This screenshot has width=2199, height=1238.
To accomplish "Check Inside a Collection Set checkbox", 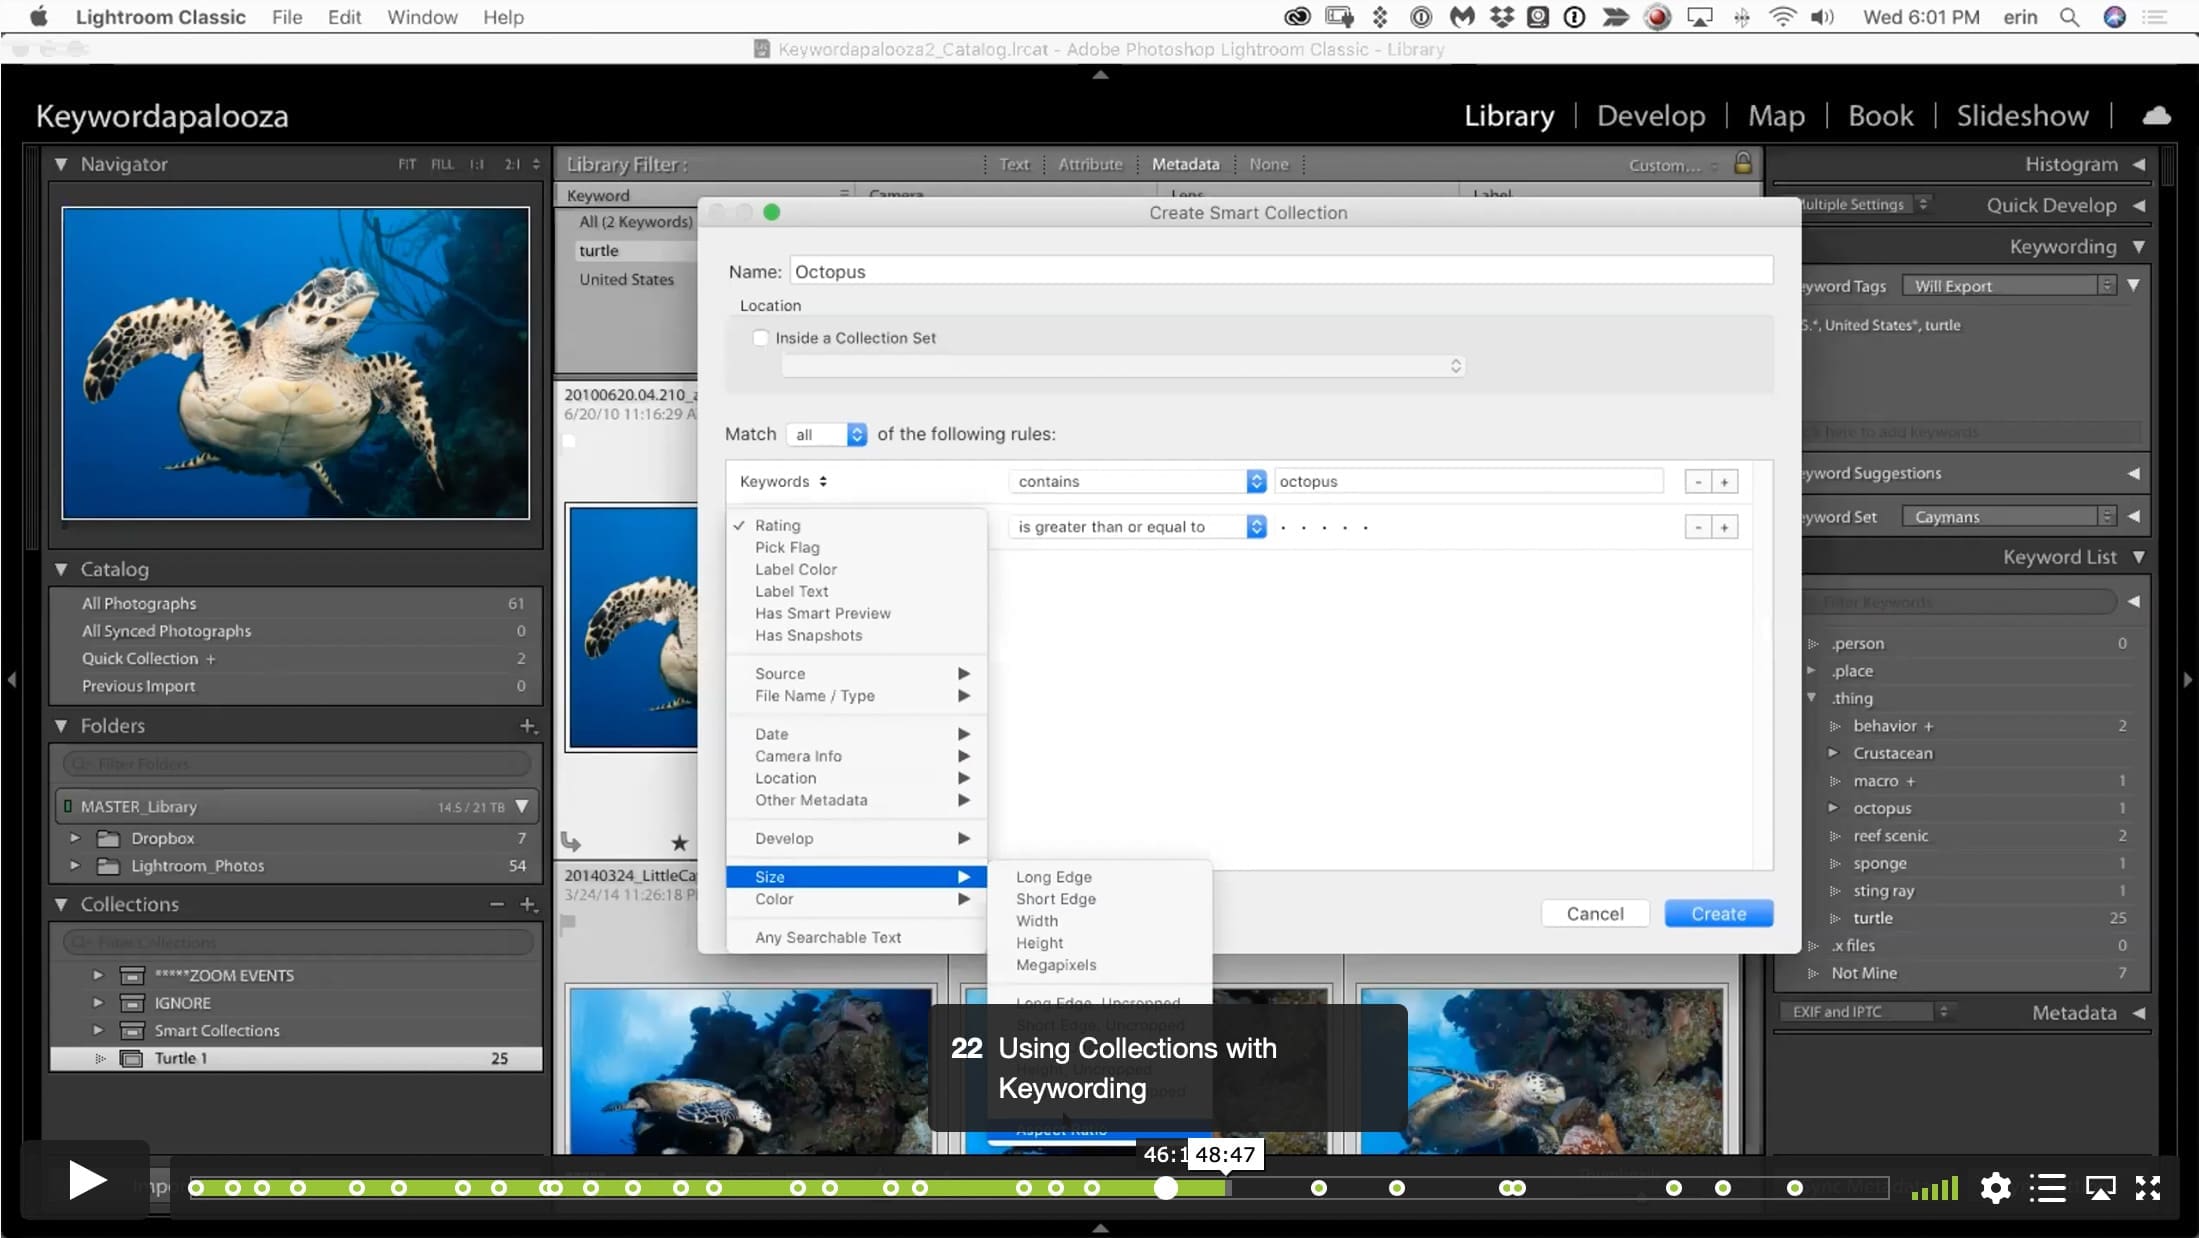I will [x=761, y=338].
